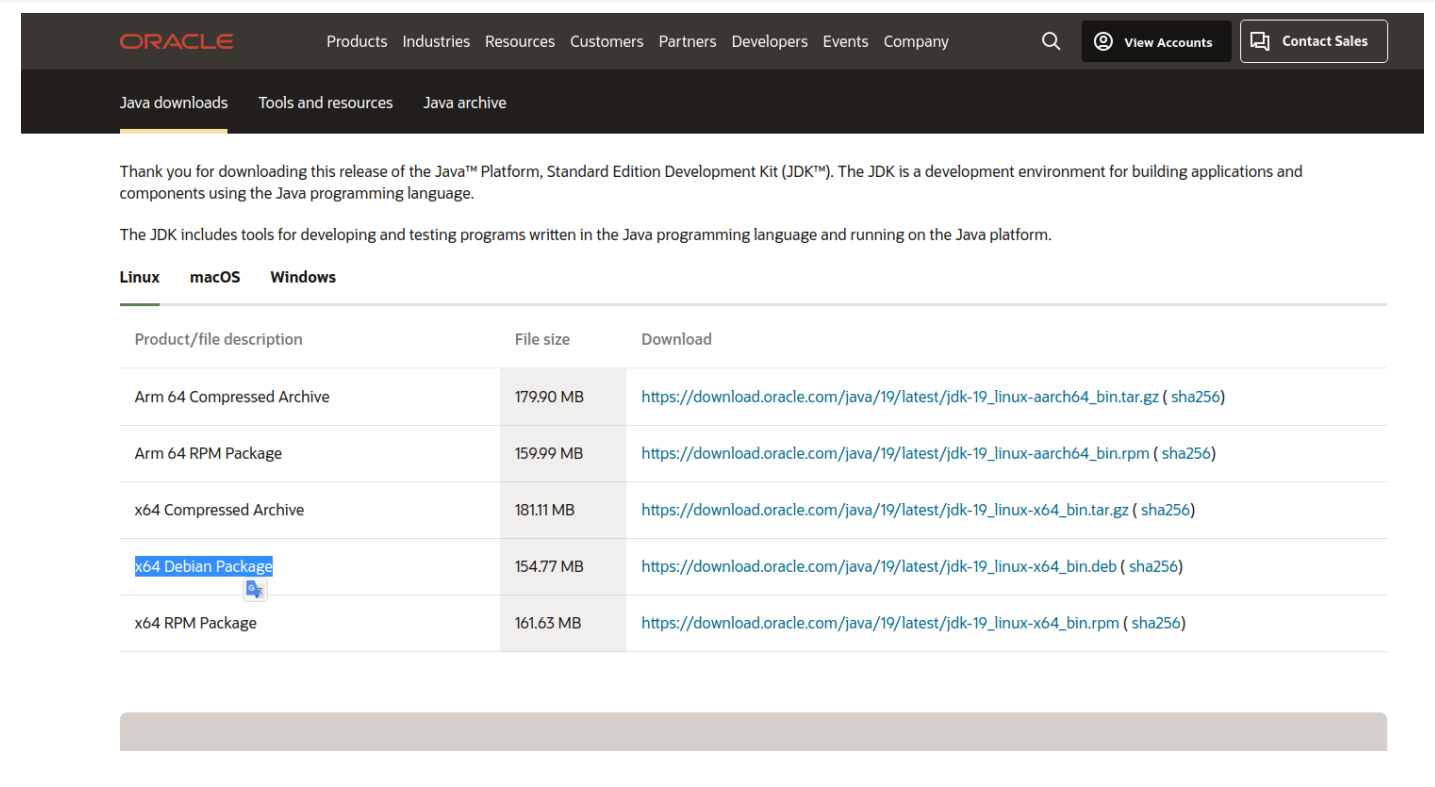Click the Oracle logo
Screen dimensions: 1435x787
point(177,42)
